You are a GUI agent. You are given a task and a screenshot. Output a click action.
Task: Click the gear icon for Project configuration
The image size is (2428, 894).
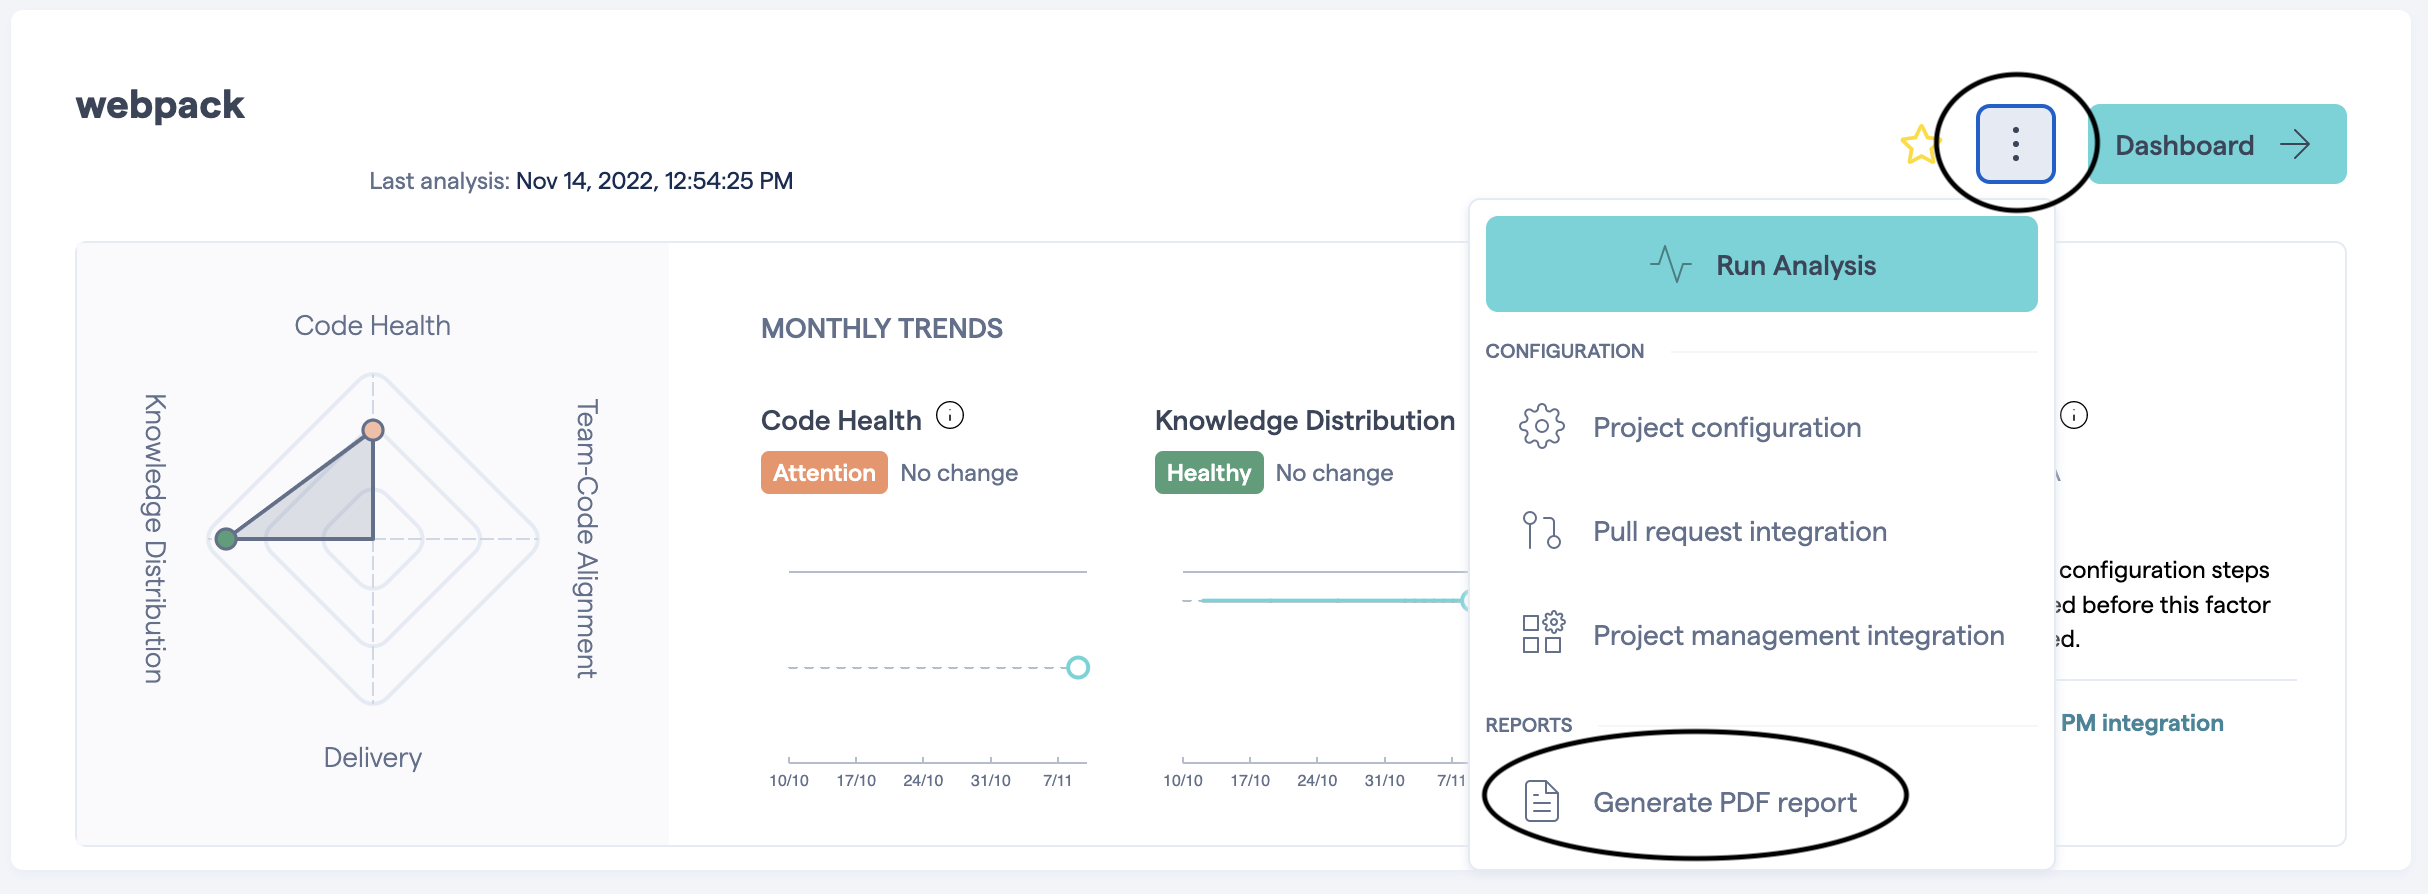click(x=1541, y=427)
